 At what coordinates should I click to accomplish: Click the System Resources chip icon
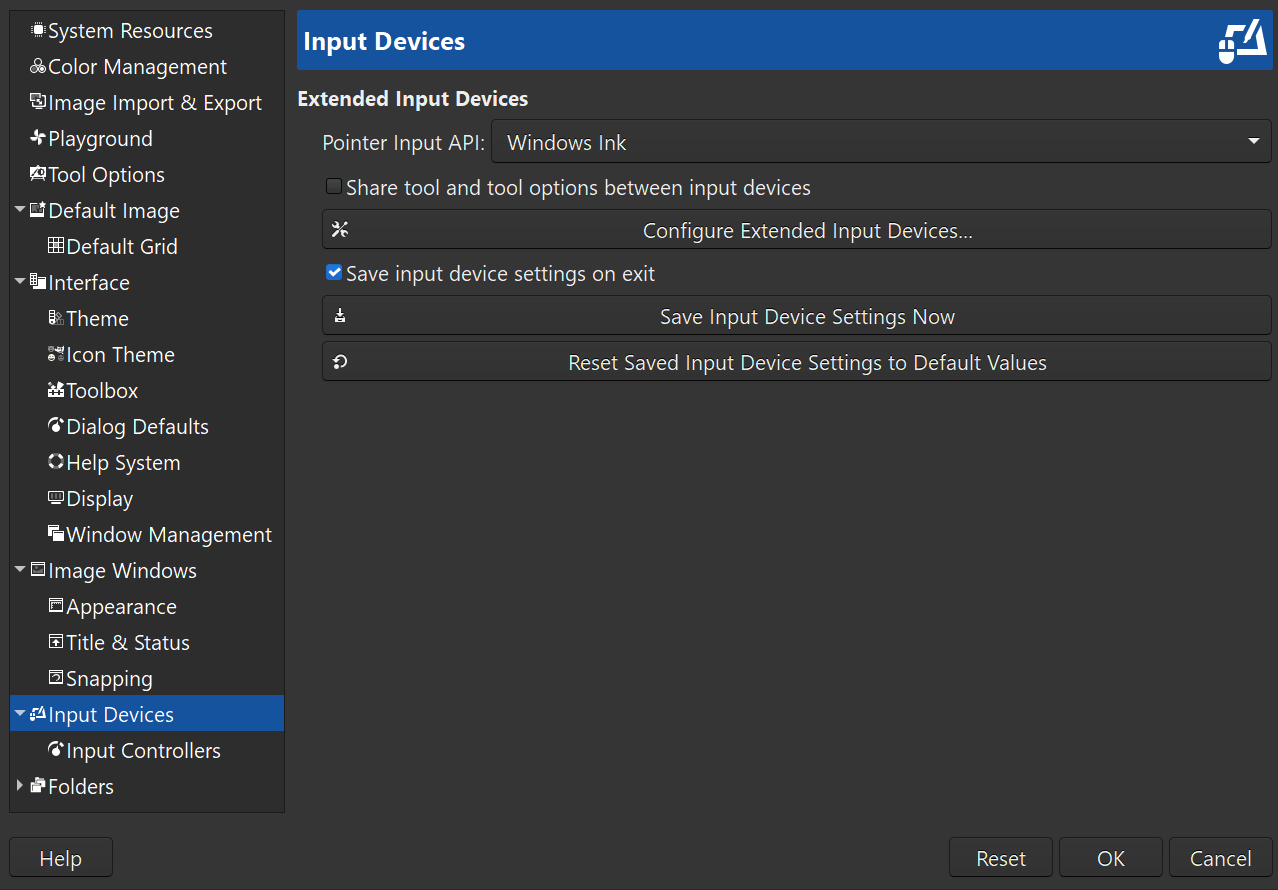(x=38, y=31)
